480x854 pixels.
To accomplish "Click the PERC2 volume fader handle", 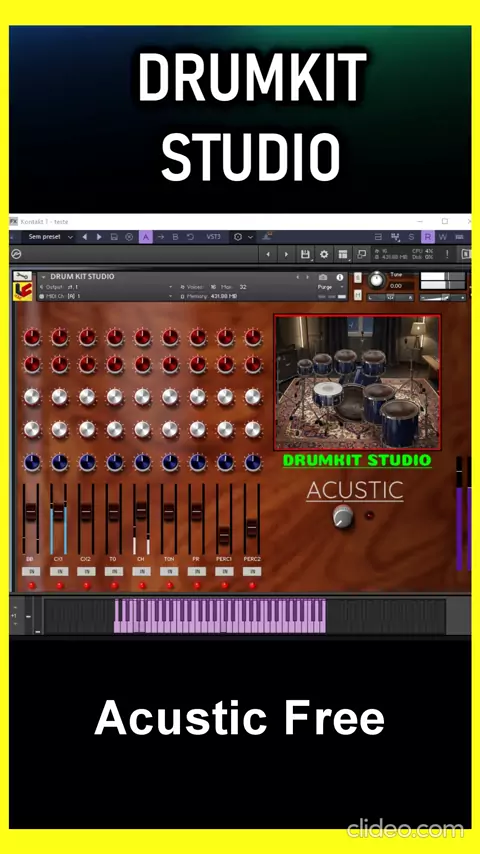I will [x=251, y=527].
